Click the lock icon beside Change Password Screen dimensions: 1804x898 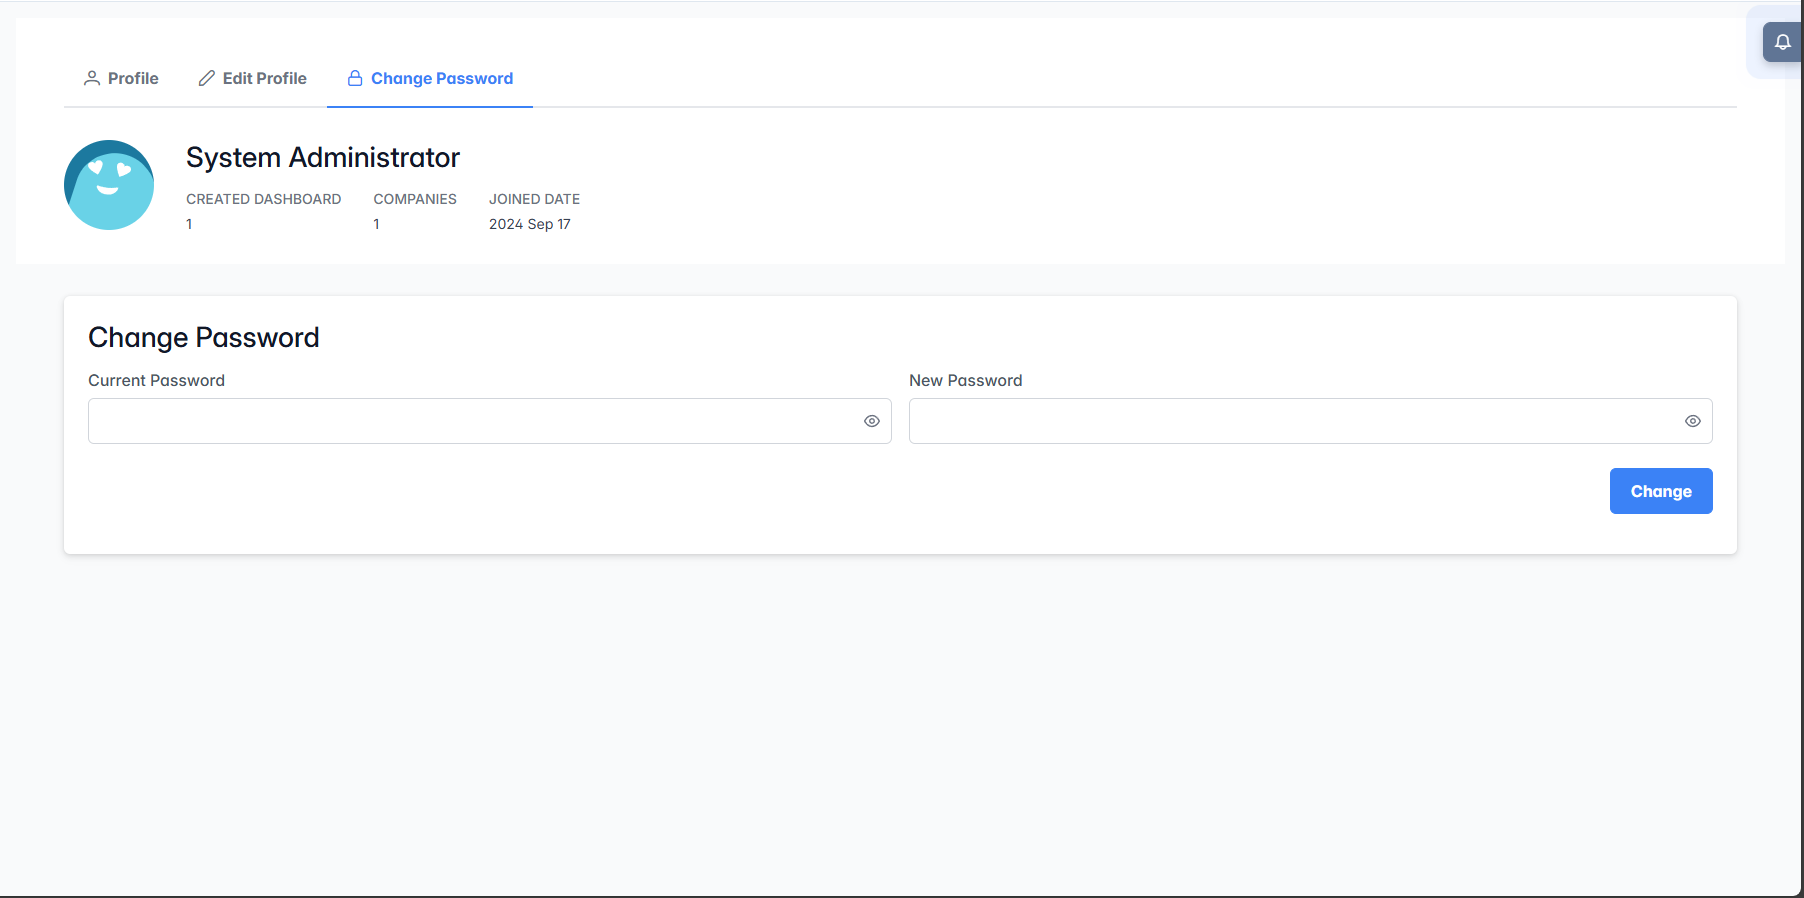pyautogui.click(x=355, y=78)
